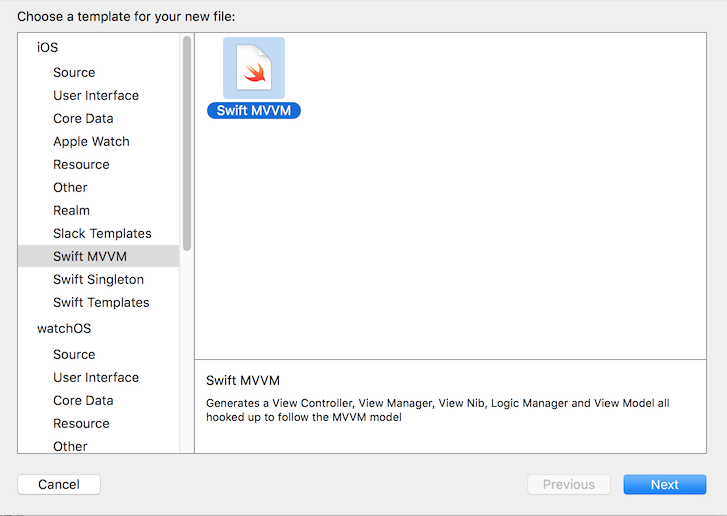Click the sidebar vertical scrollbar
The image size is (727, 516).
click(187, 143)
